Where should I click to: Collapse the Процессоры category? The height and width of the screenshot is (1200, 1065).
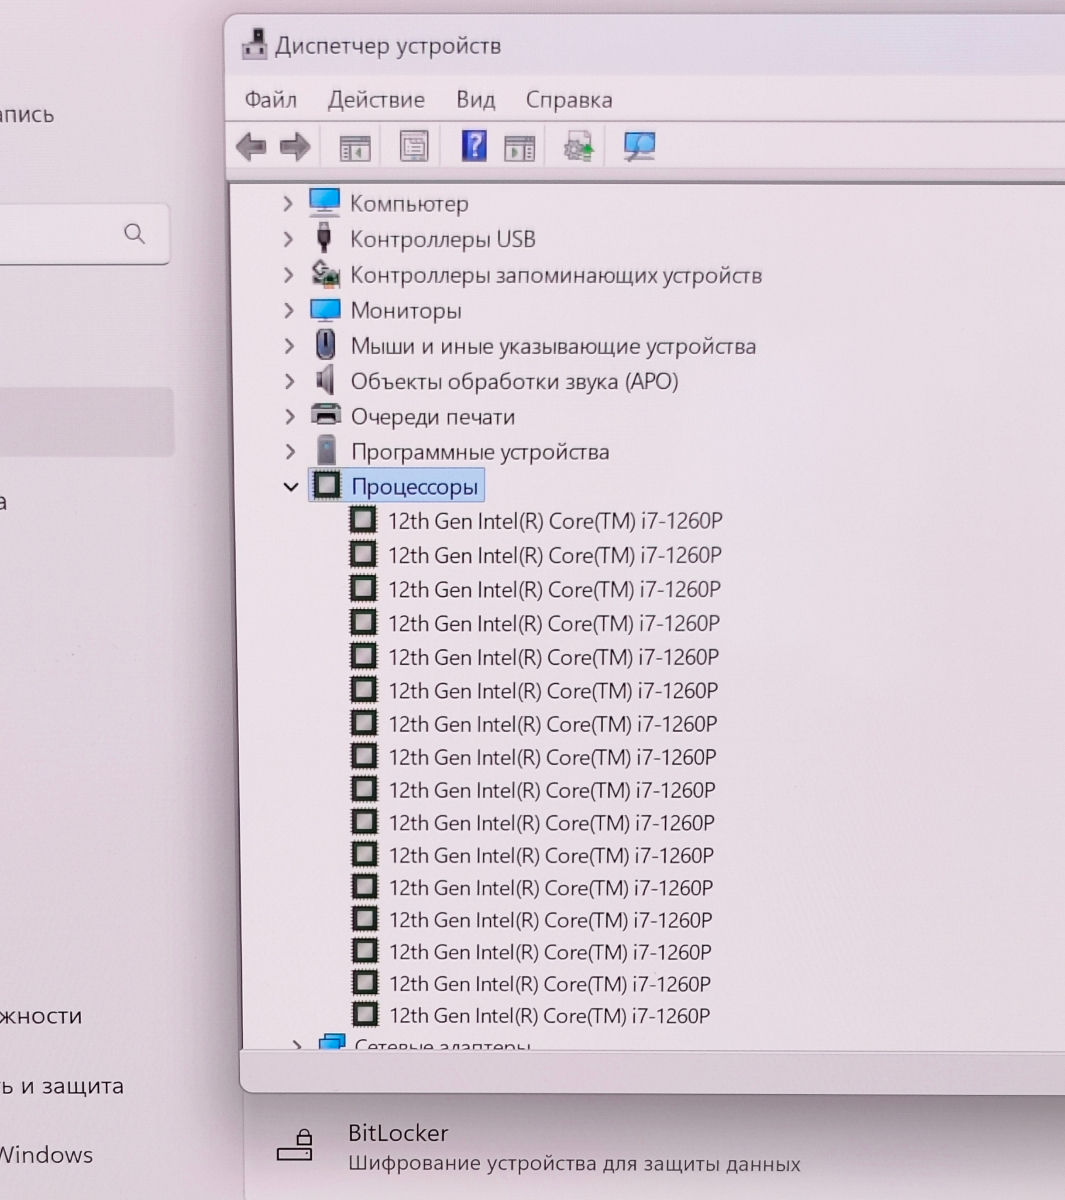[291, 487]
